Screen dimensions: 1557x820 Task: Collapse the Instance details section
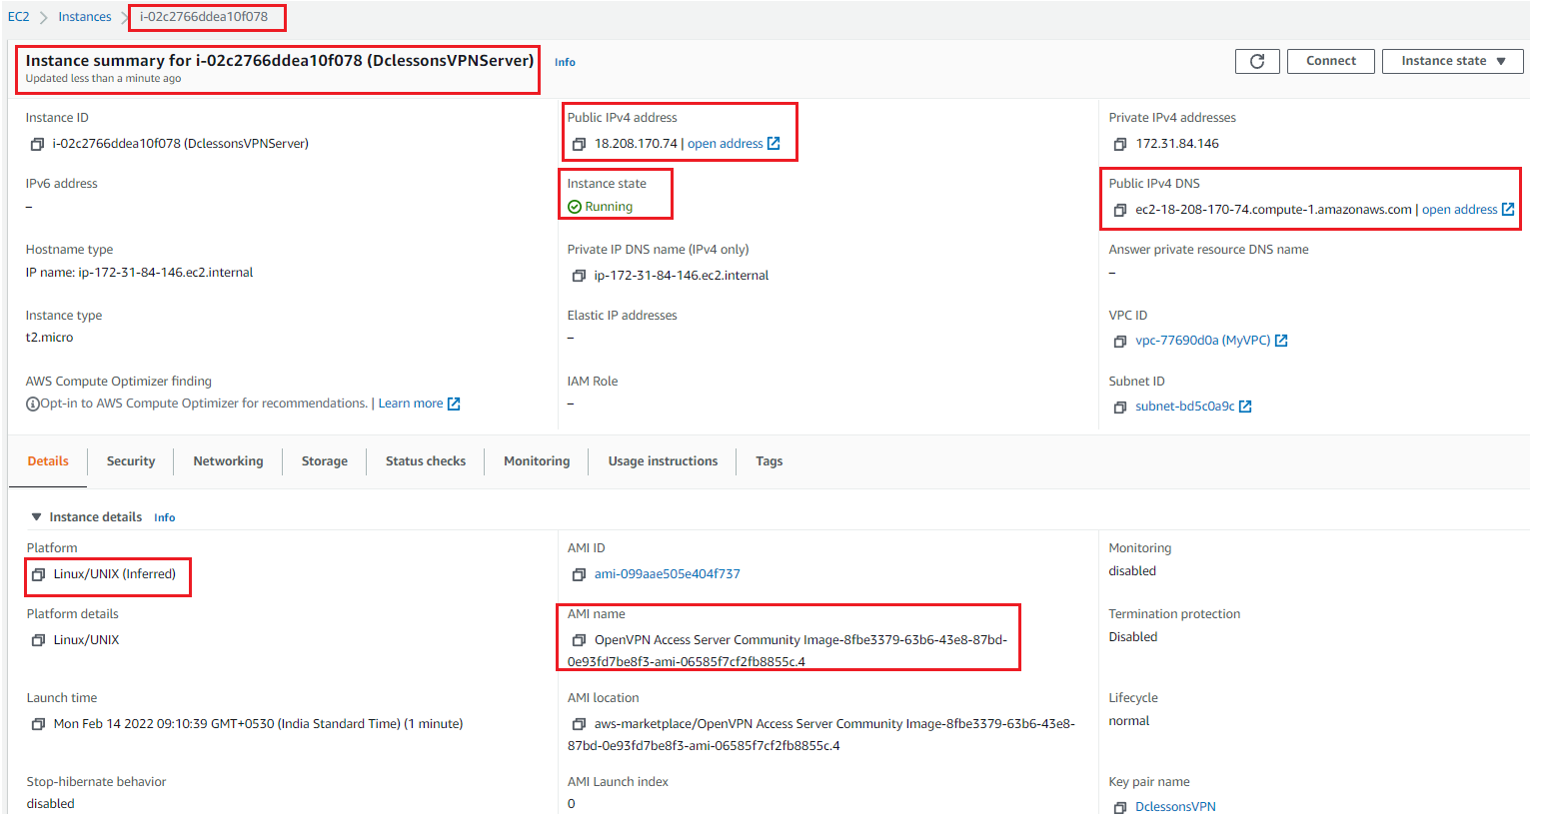(36, 517)
